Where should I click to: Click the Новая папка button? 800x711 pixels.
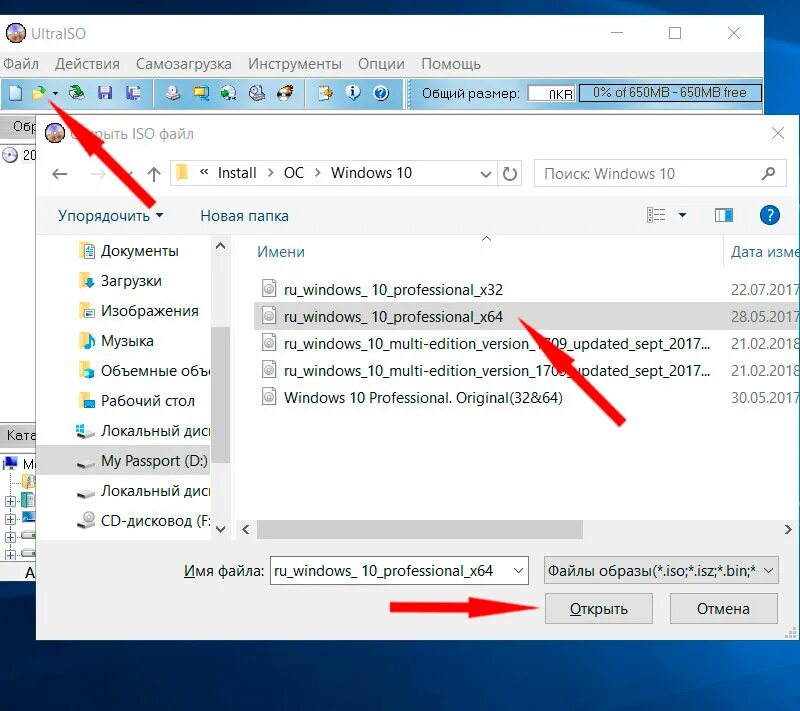tap(244, 216)
